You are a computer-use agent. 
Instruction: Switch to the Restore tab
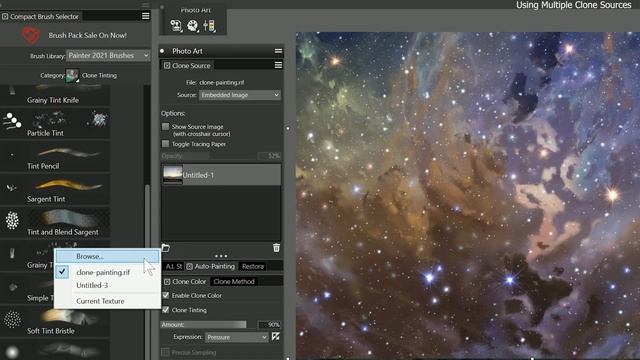point(253,267)
